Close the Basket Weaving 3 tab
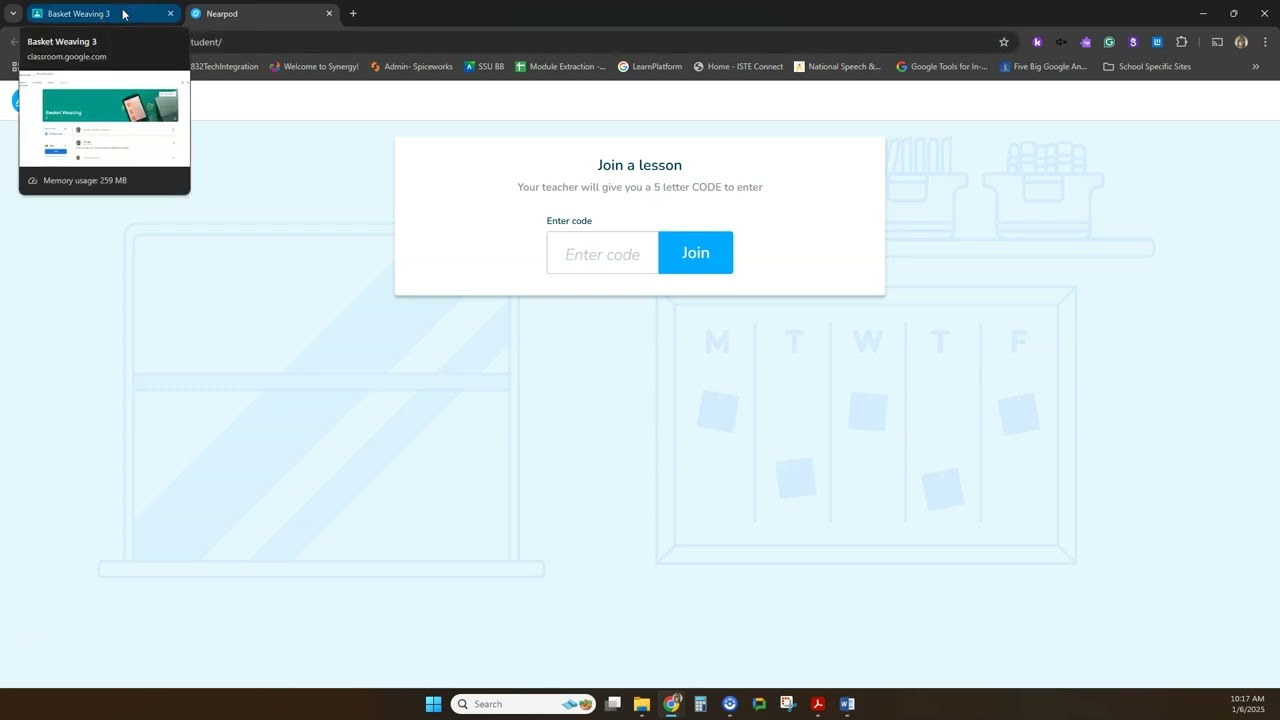Viewport: 1280px width, 720px height. pyautogui.click(x=170, y=14)
